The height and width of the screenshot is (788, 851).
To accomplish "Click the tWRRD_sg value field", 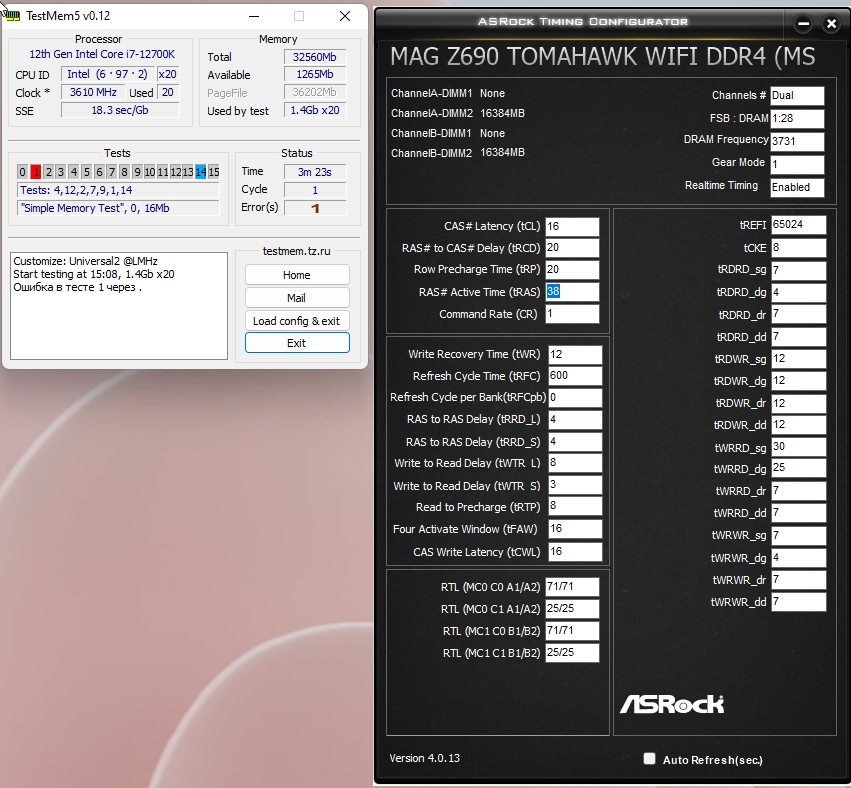I will click(x=798, y=447).
